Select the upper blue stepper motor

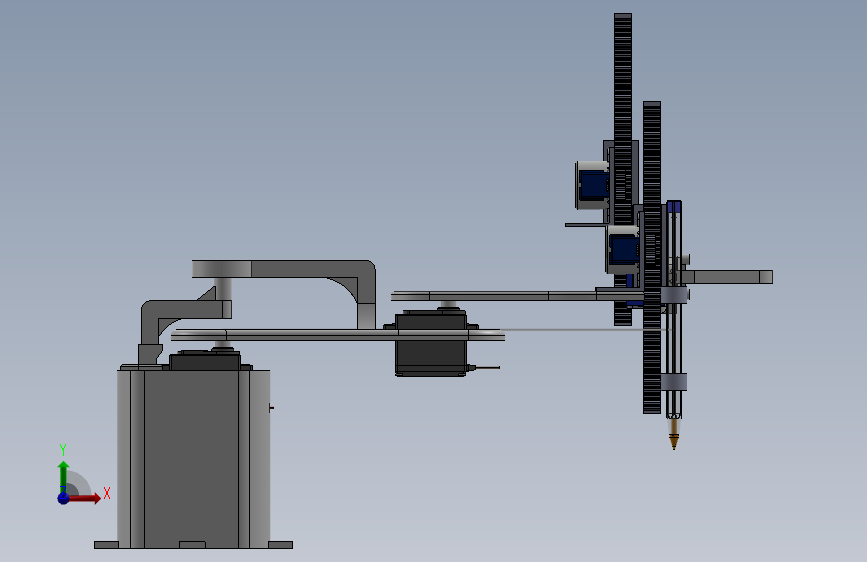(x=592, y=185)
